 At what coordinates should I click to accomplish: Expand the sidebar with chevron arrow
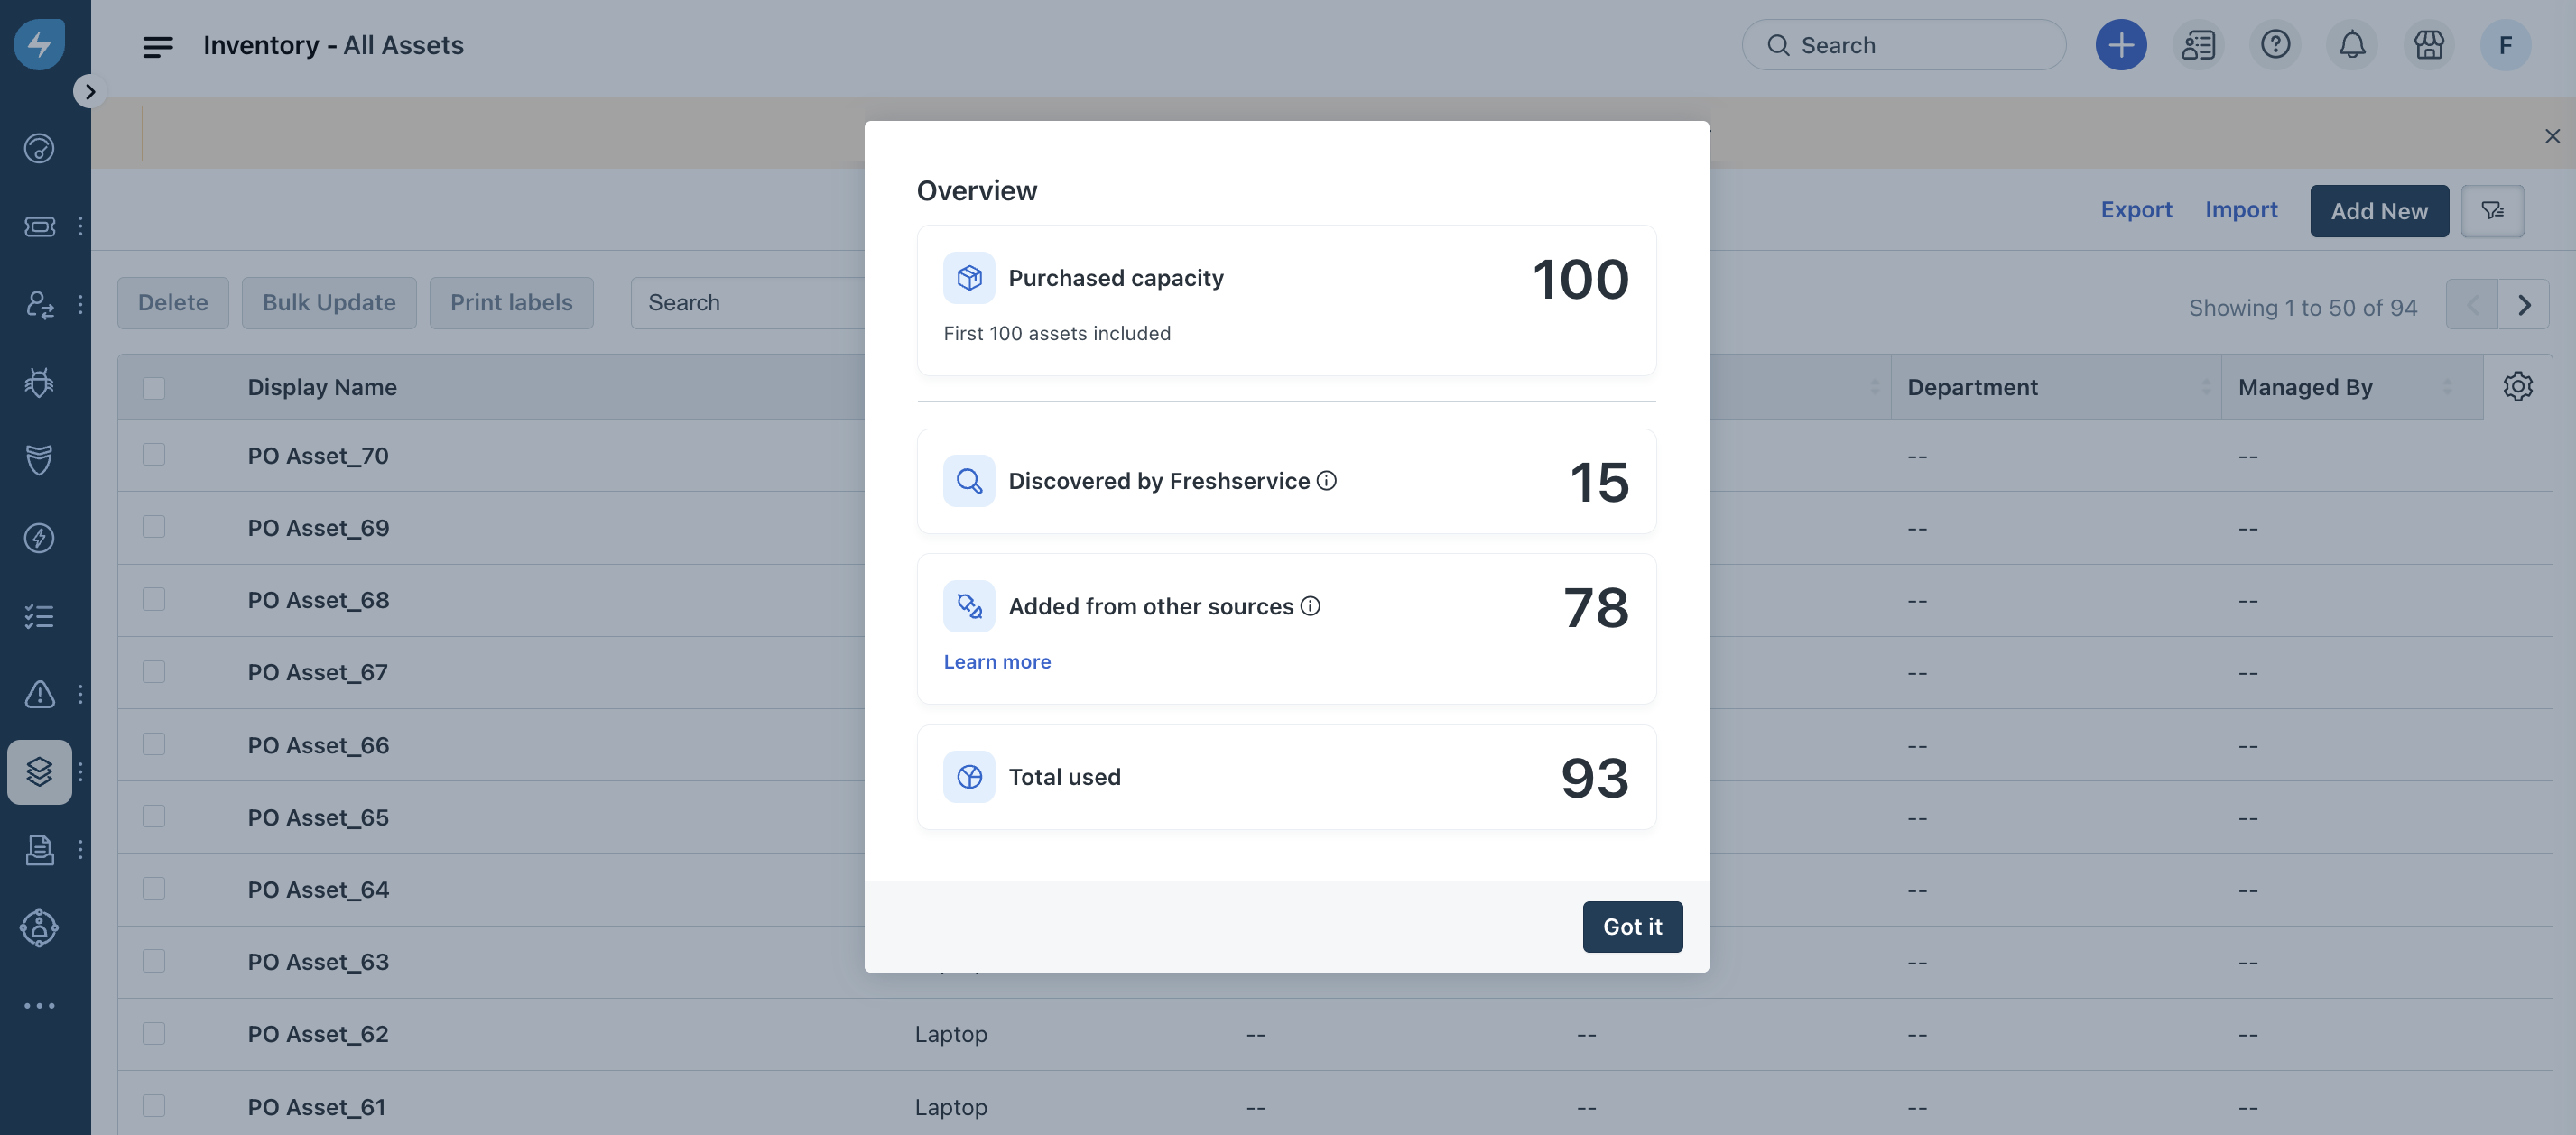pyautogui.click(x=89, y=92)
